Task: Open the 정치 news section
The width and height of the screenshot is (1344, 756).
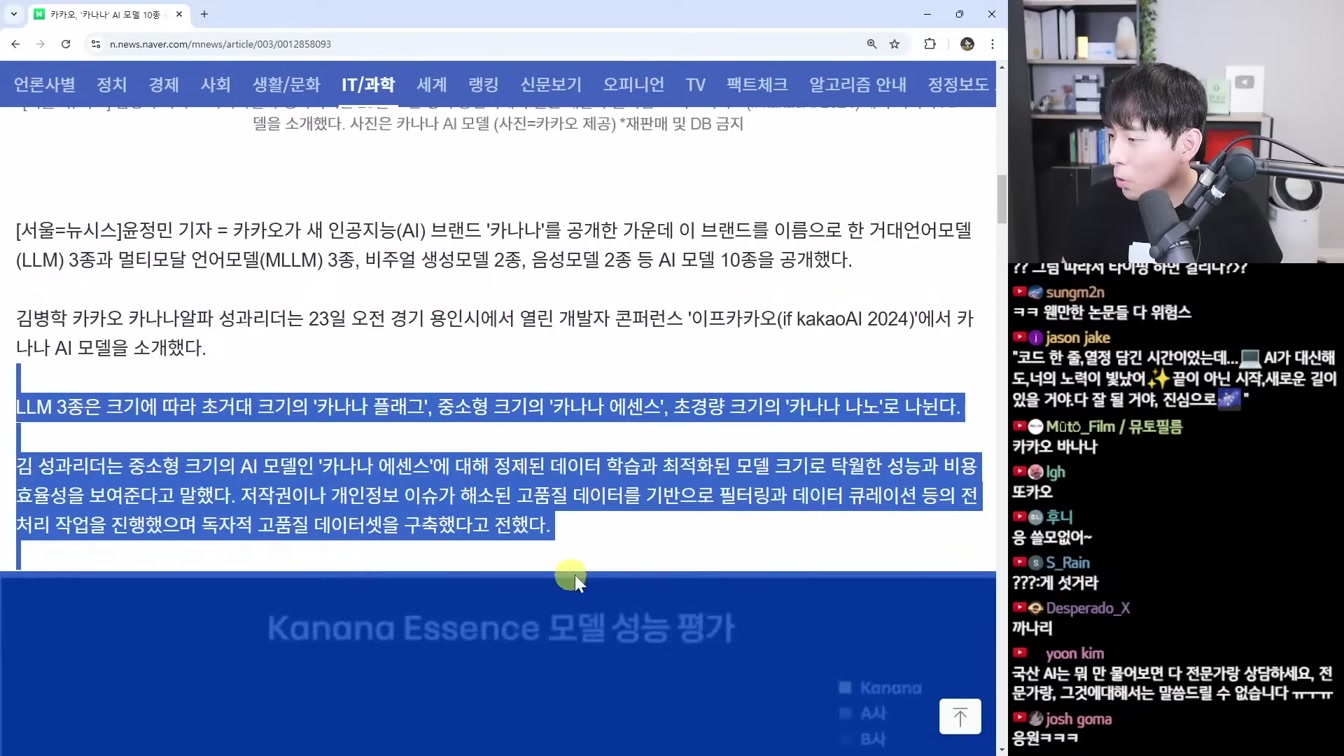Action: 112,85
